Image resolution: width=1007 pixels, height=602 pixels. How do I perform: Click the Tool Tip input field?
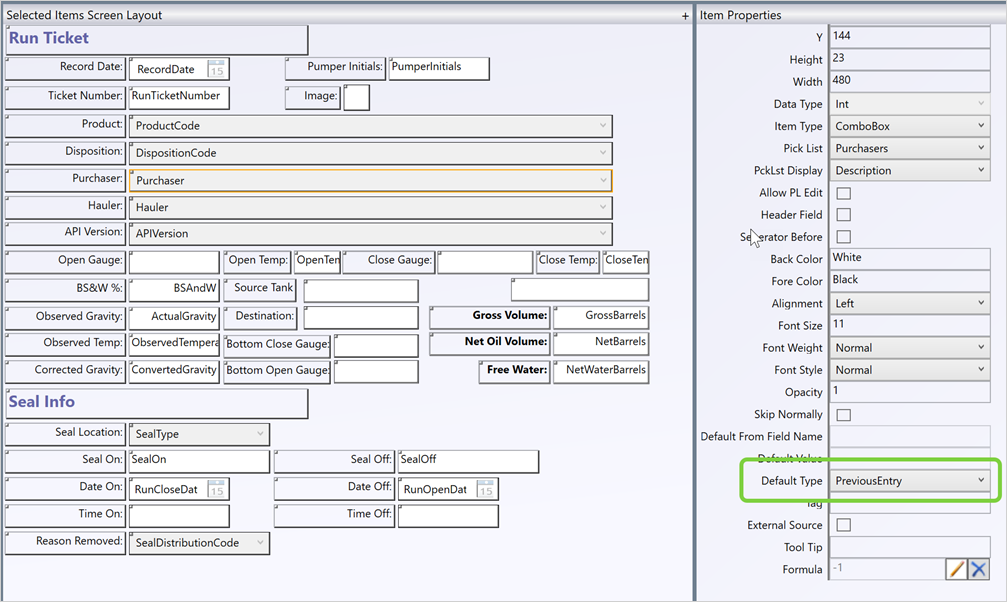click(909, 547)
